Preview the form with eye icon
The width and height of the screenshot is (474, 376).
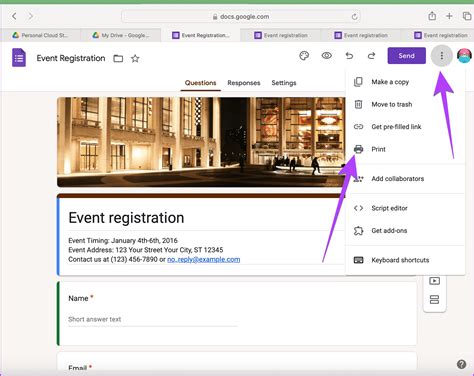326,56
